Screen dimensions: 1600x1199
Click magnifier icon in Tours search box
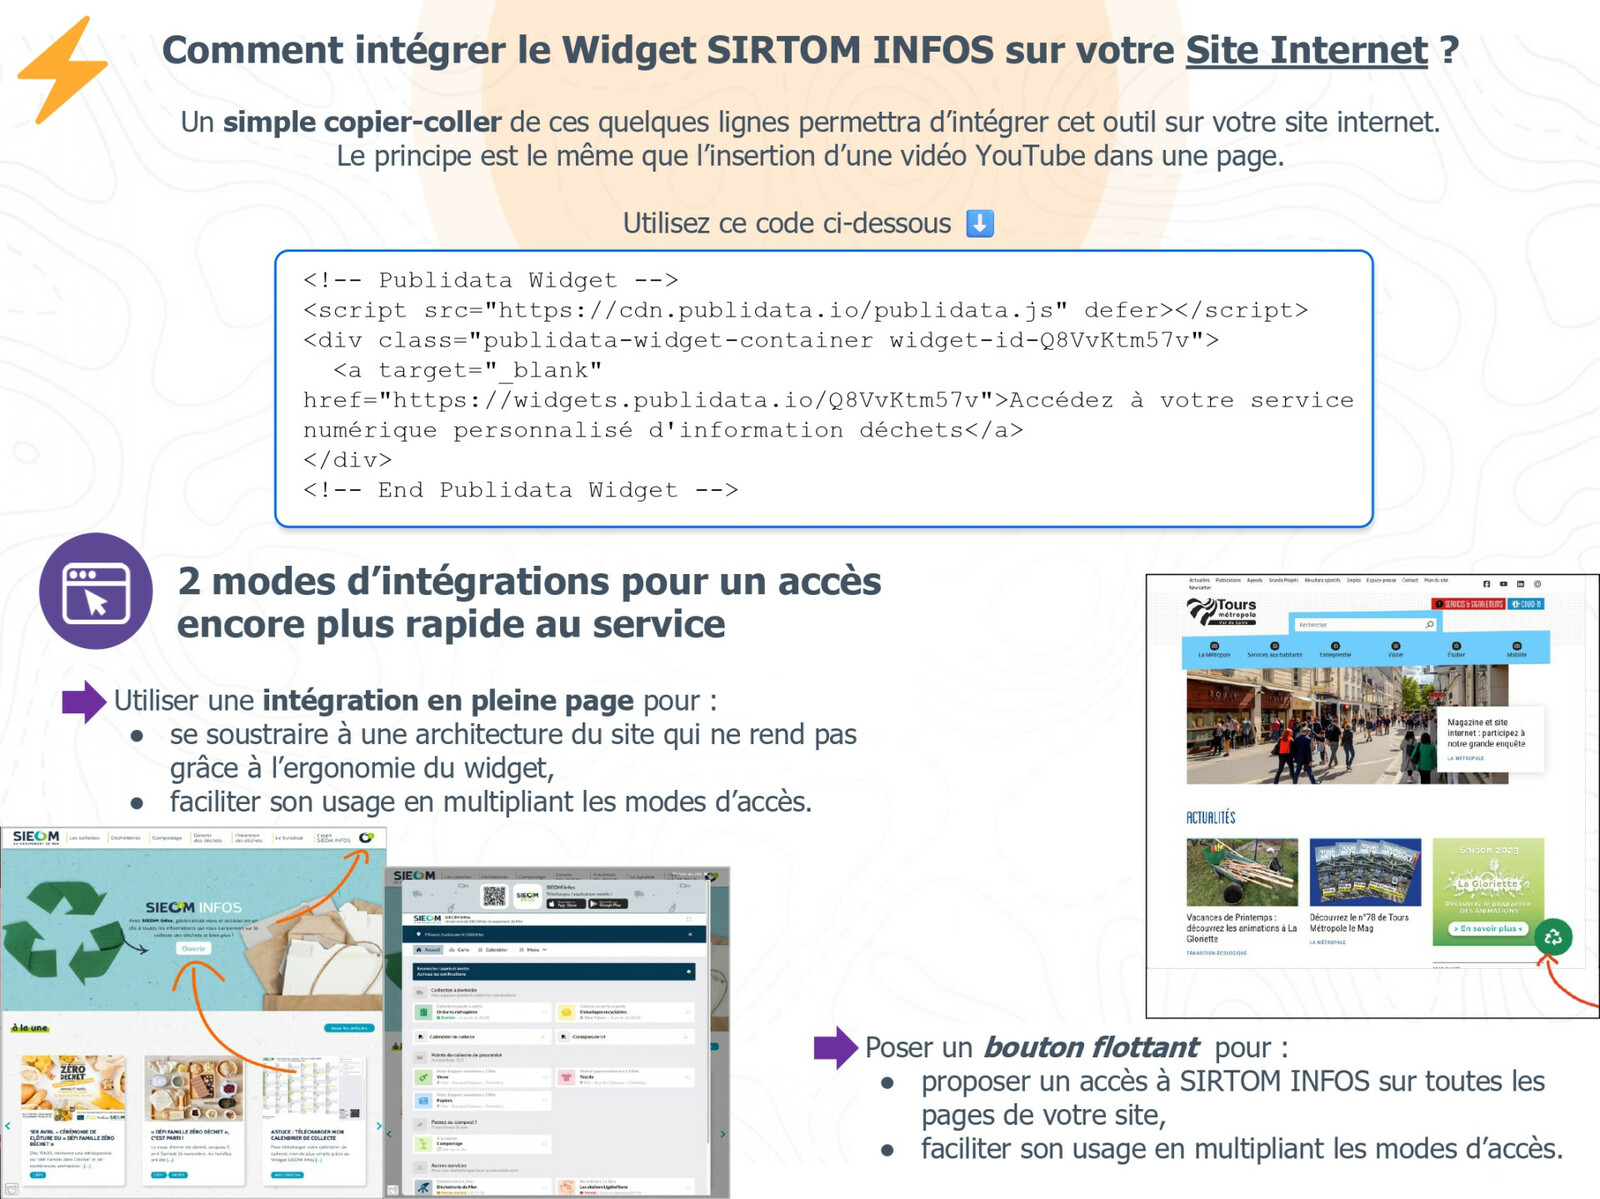coord(1429,624)
